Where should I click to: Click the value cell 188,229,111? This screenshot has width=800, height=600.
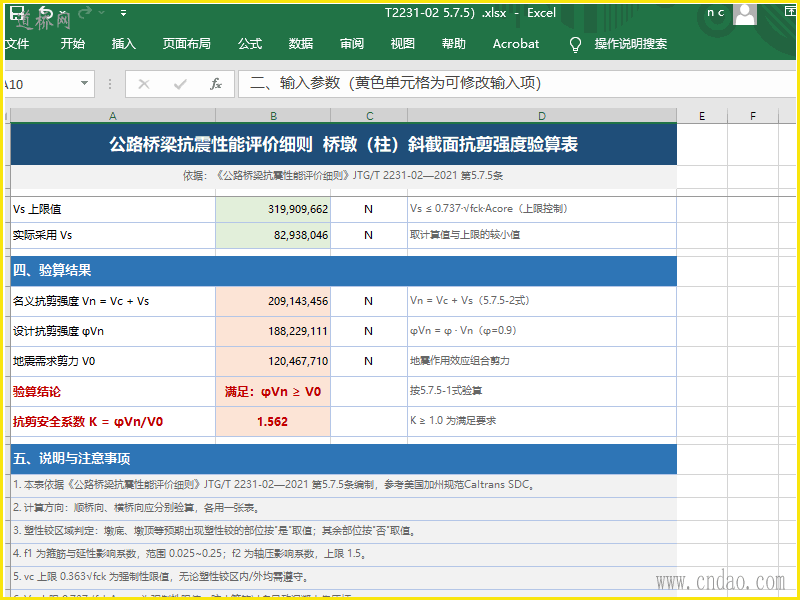[x=273, y=331]
